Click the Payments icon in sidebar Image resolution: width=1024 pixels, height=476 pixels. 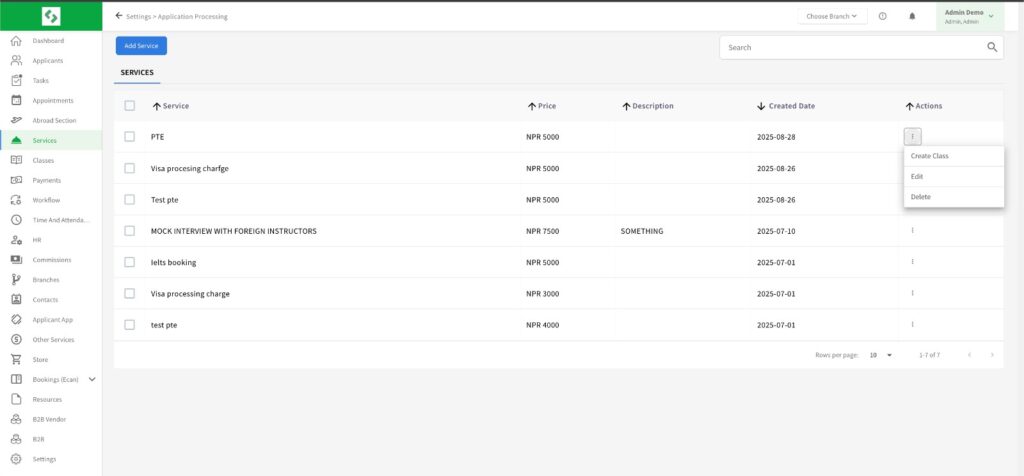click(16, 180)
